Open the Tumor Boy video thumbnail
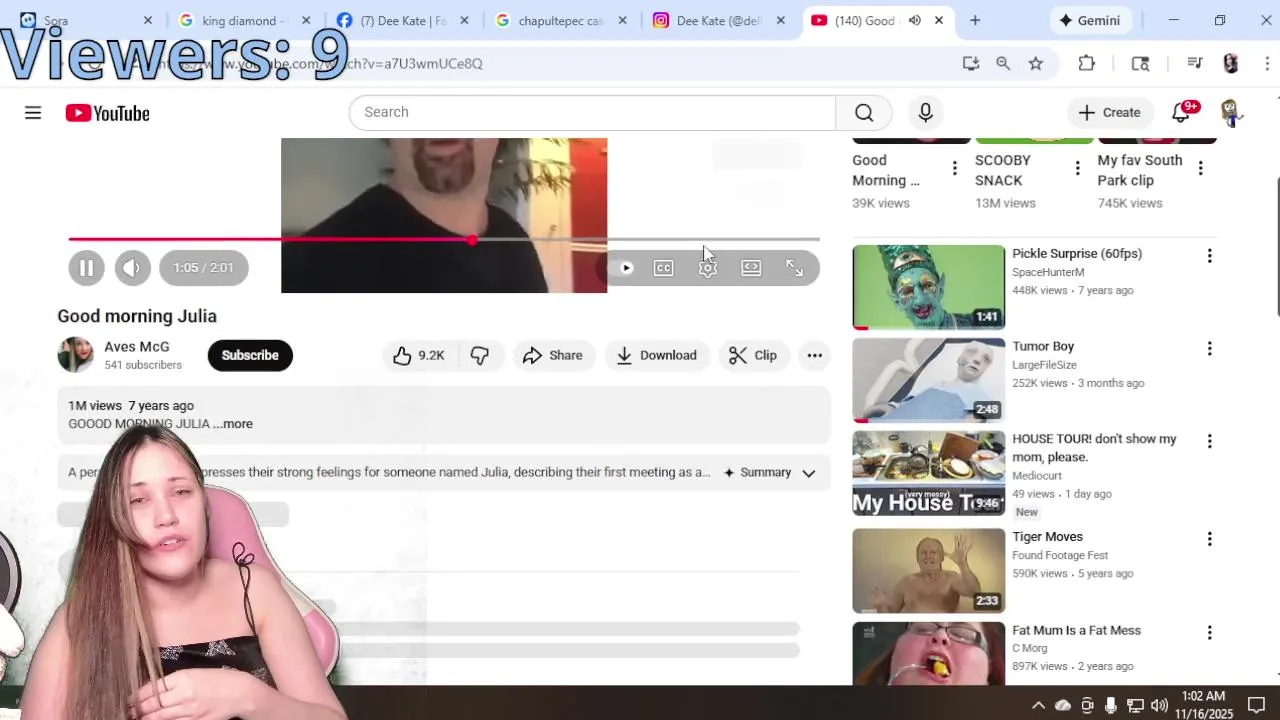Viewport: 1280px width, 720px height. pyautogui.click(x=928, y=380)
